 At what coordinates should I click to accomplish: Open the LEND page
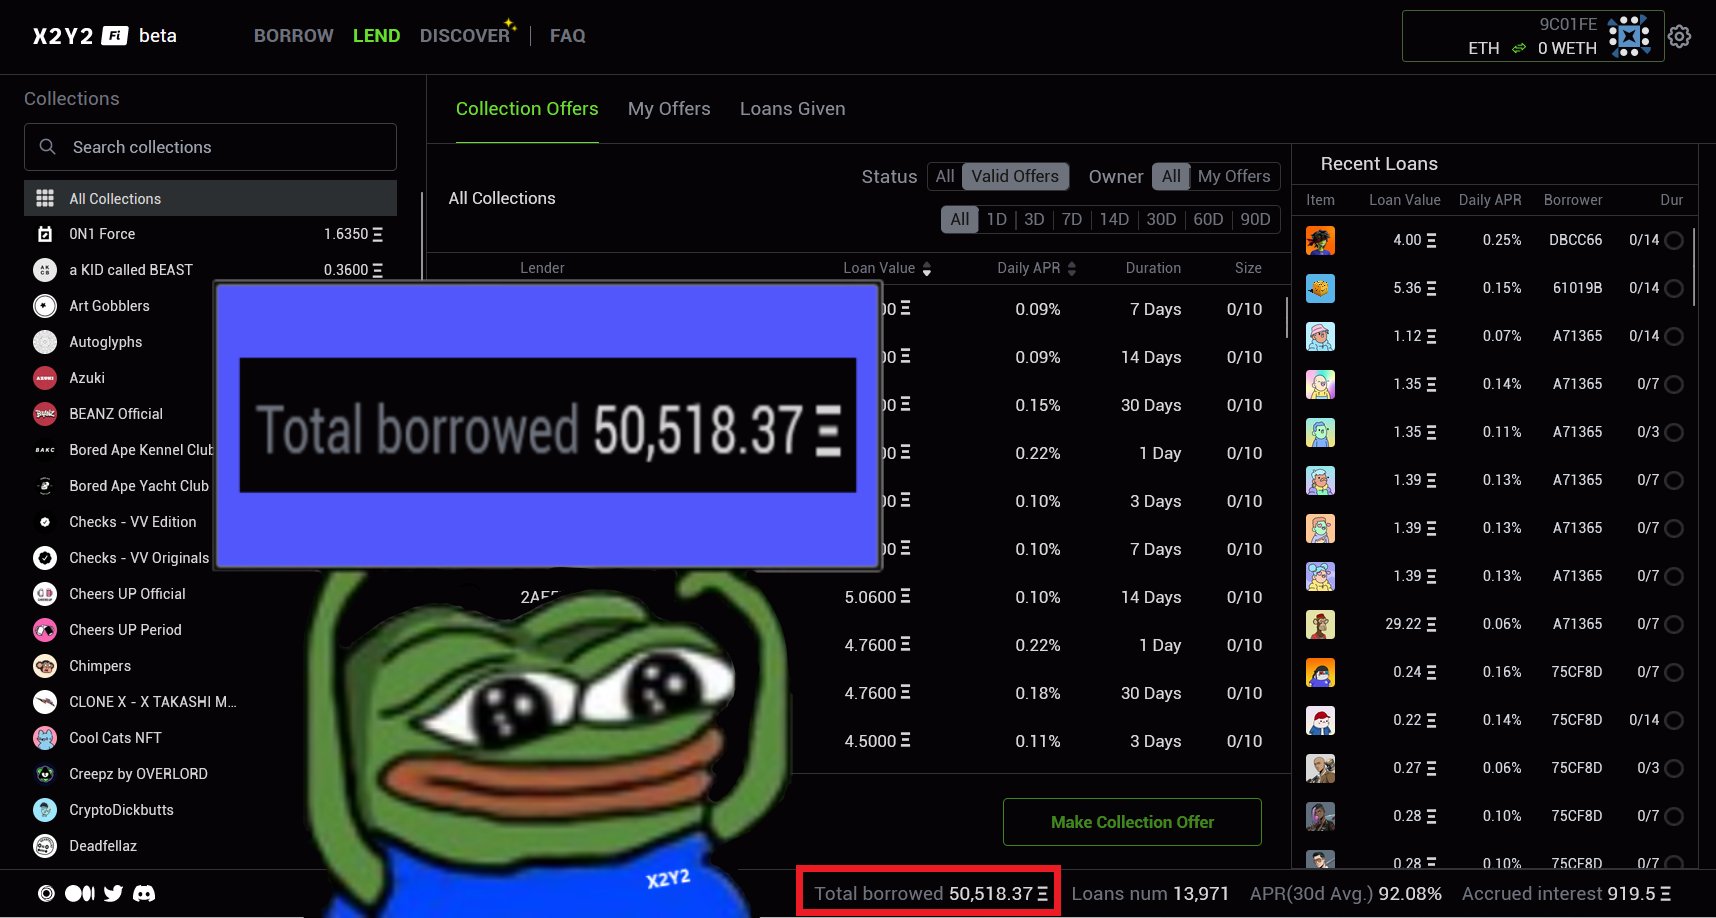pyautogui.click(x=376, y=36)
